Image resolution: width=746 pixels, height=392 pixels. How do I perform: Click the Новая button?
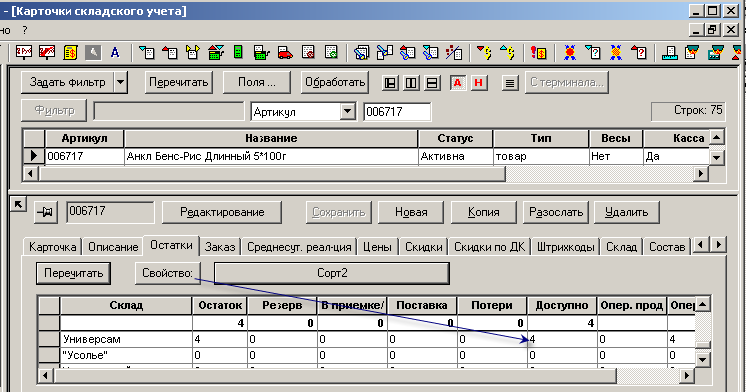tap(411, 212)
